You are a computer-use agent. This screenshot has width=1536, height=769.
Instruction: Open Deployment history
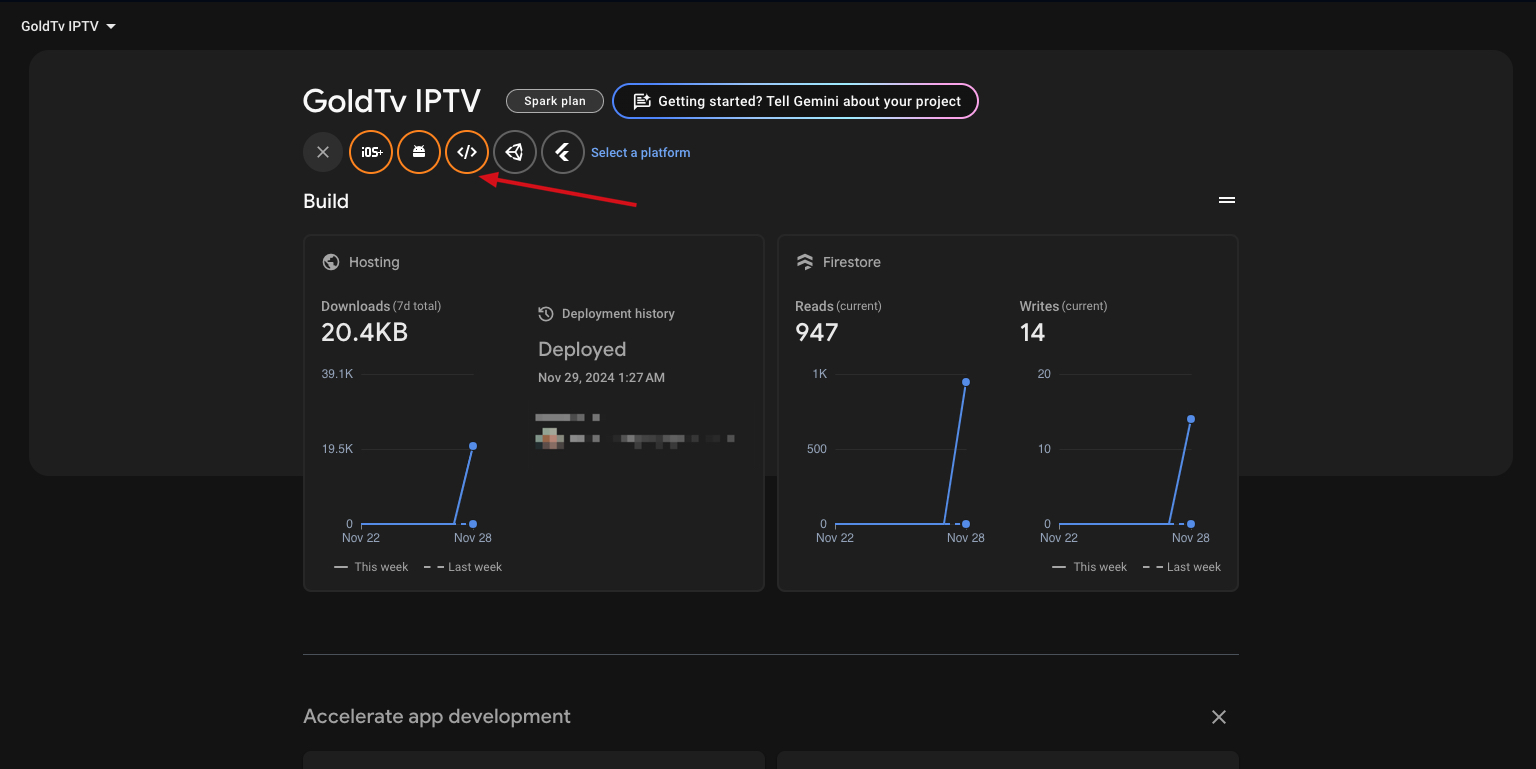(x=618, y=314)
